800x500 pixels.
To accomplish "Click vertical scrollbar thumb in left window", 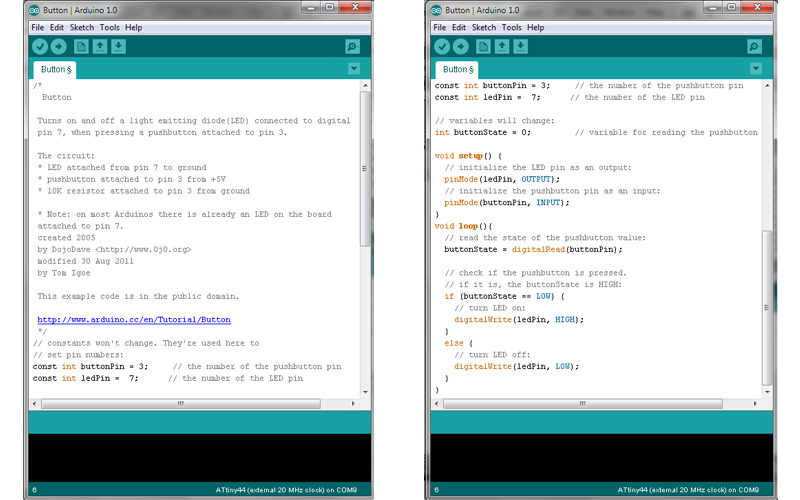I will click(365, 168).
